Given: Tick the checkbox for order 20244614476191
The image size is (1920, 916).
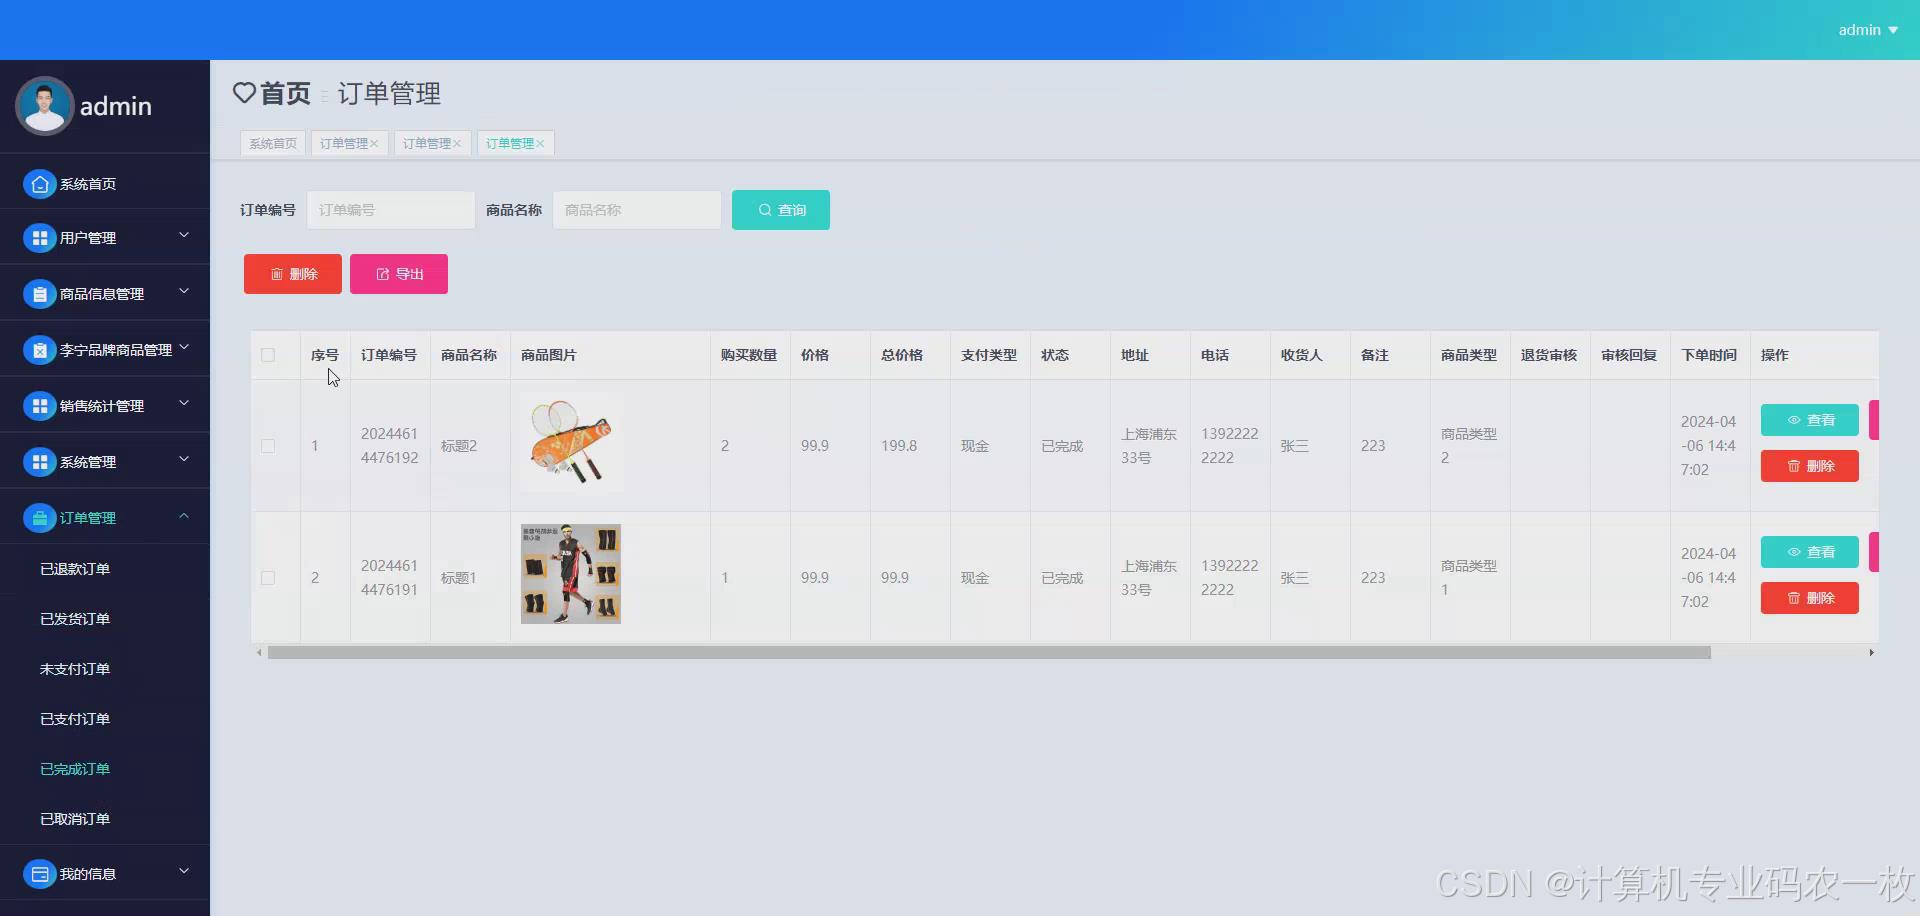Looking at the screenshot, I should pyautogui.click(x=268, y=578).
